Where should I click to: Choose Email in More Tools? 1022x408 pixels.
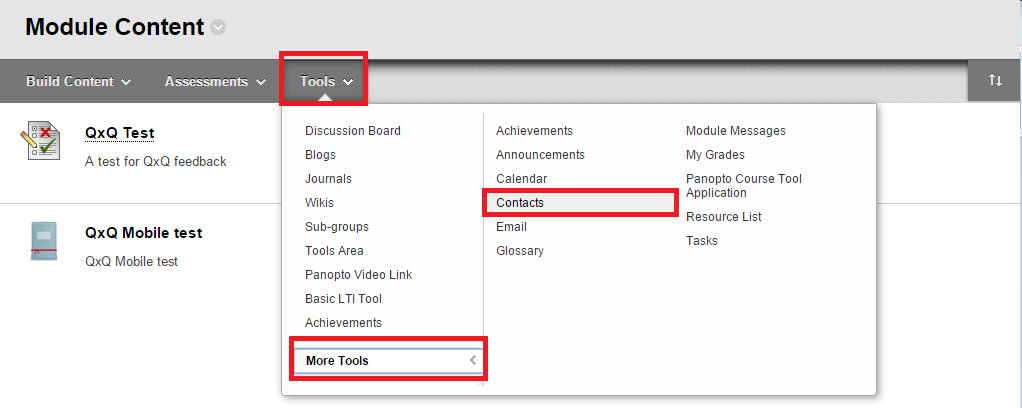pos(511,227)
